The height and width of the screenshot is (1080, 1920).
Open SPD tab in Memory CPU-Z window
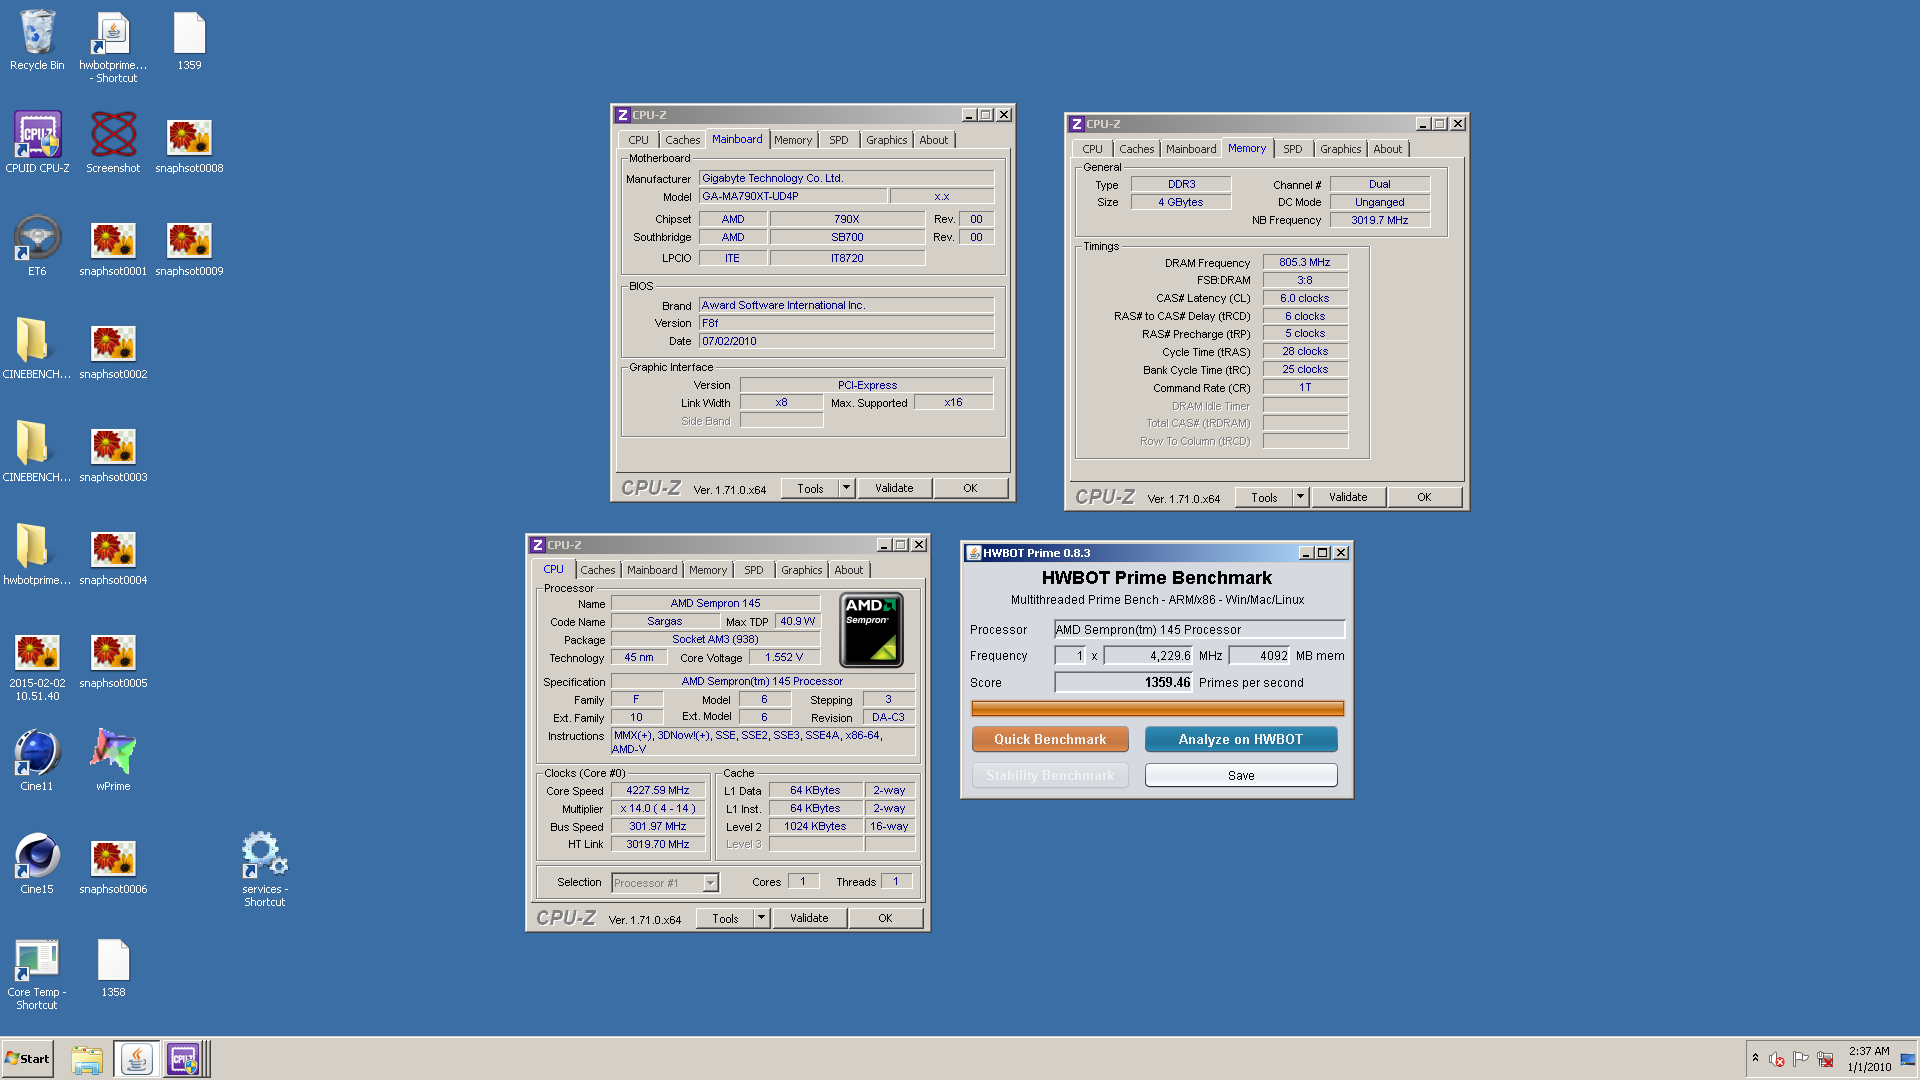pyautogui.click(x=1293, y=149)
